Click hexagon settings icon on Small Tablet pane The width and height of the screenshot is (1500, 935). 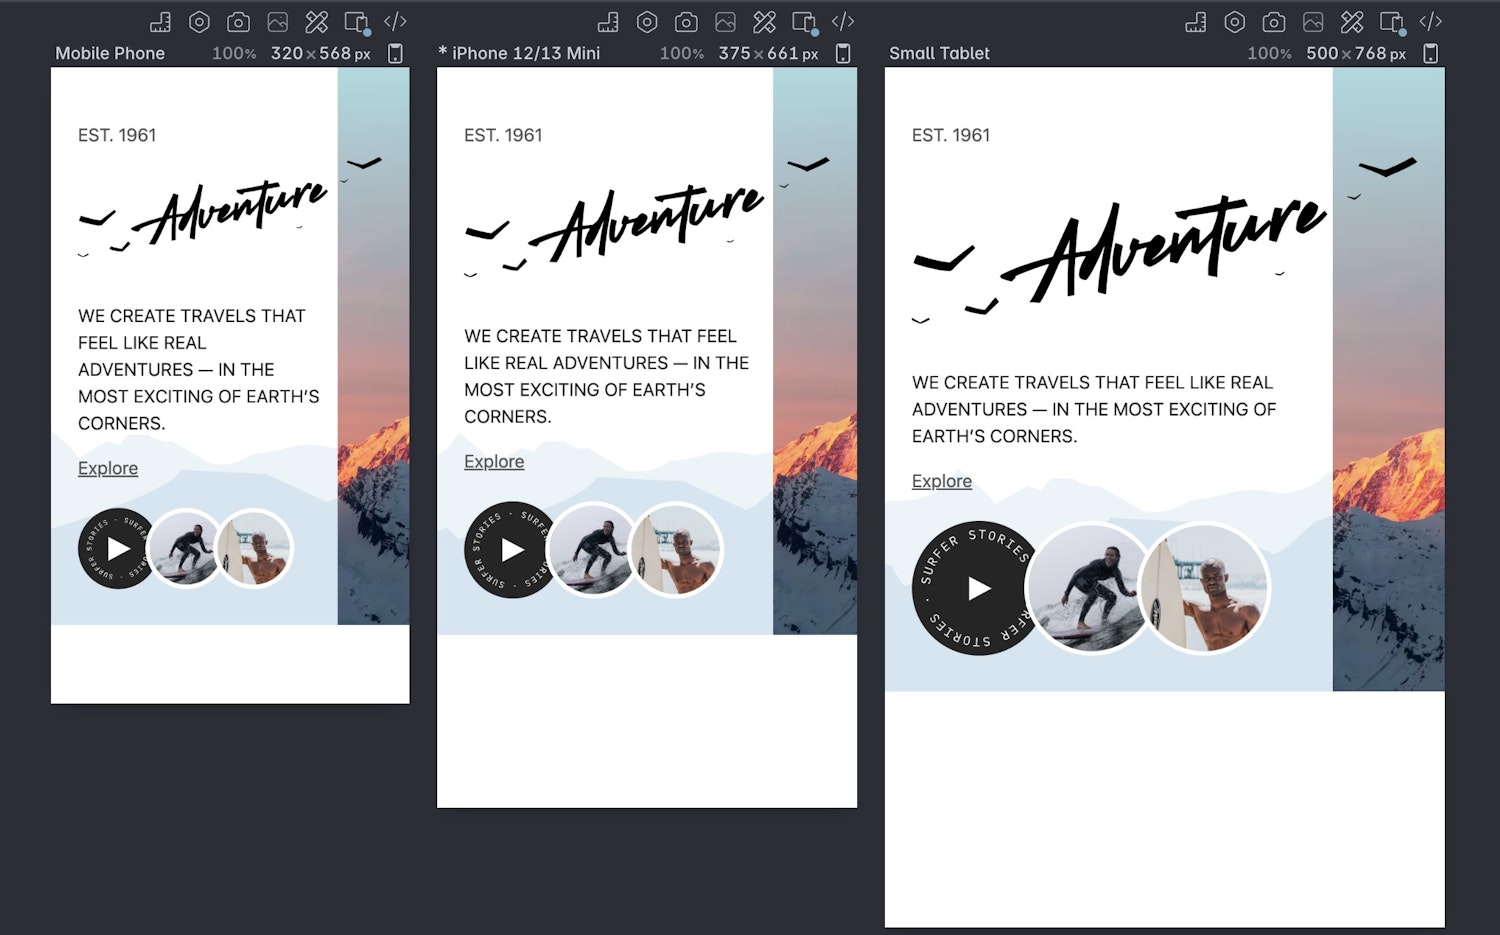pos(1235,22)
